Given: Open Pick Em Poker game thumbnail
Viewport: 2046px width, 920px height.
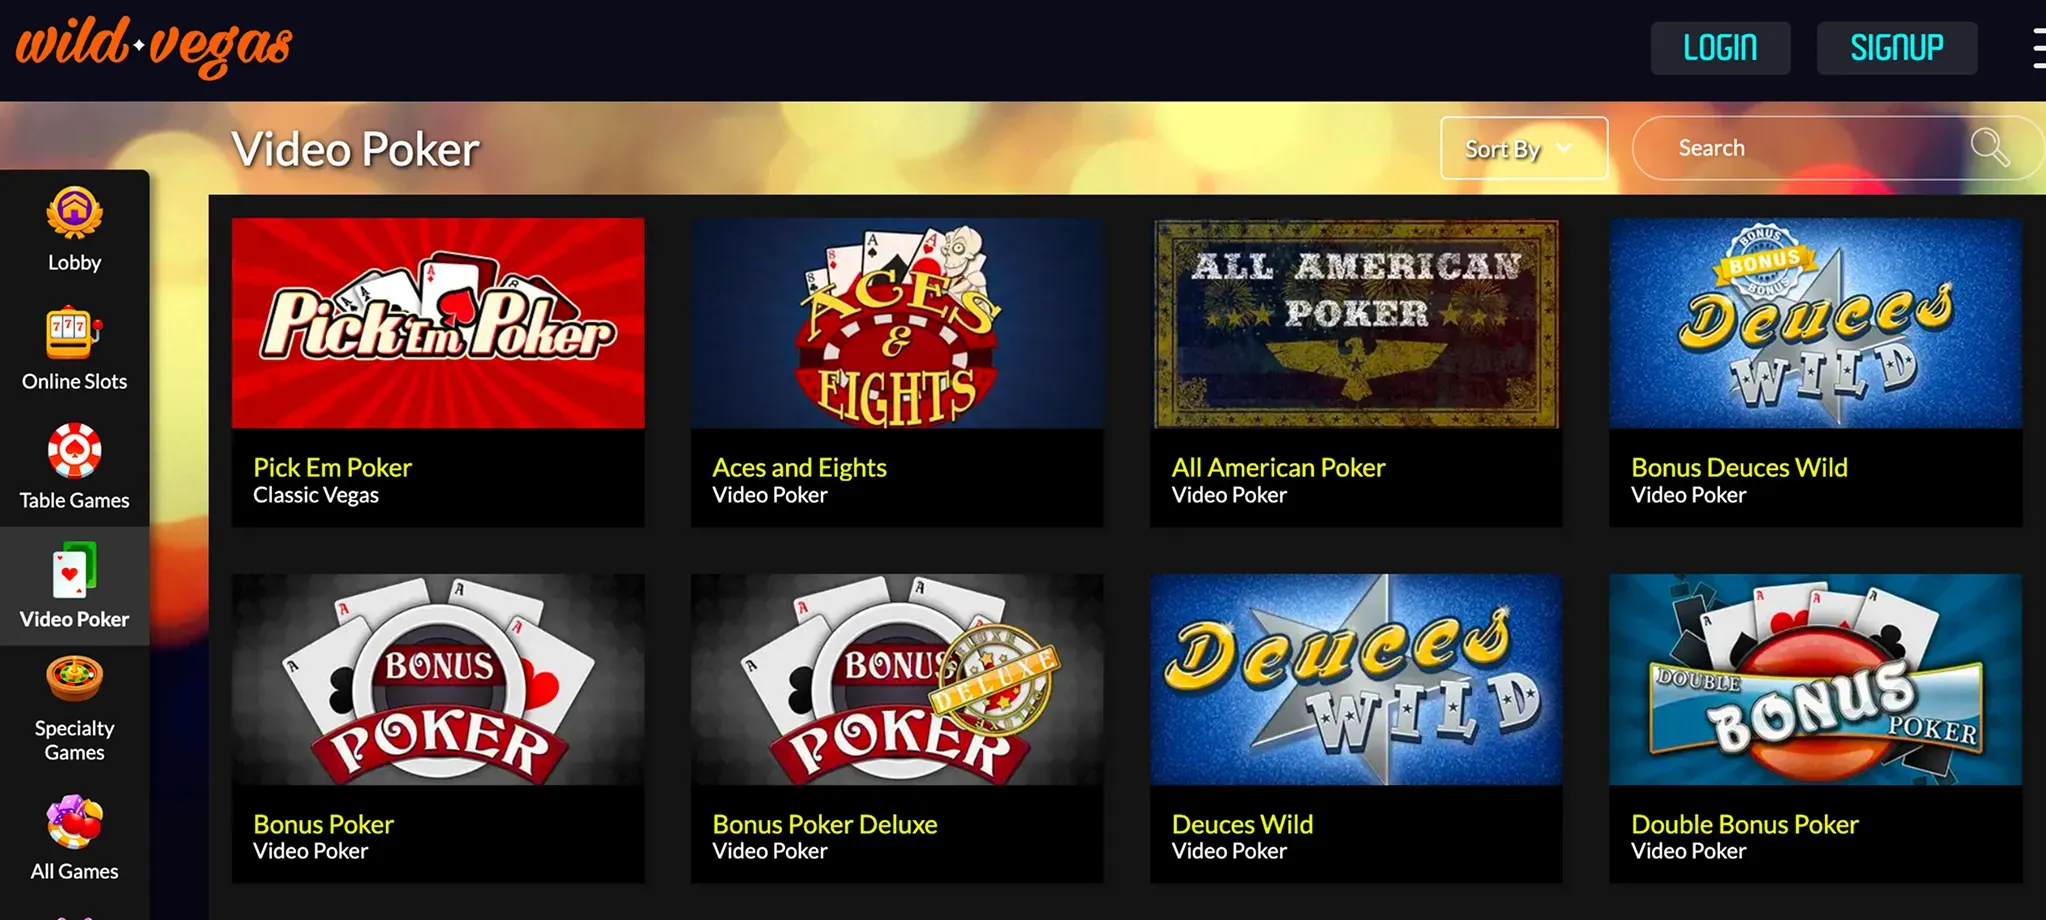Looking at the screenshot, I should click(x=438, y=323).
